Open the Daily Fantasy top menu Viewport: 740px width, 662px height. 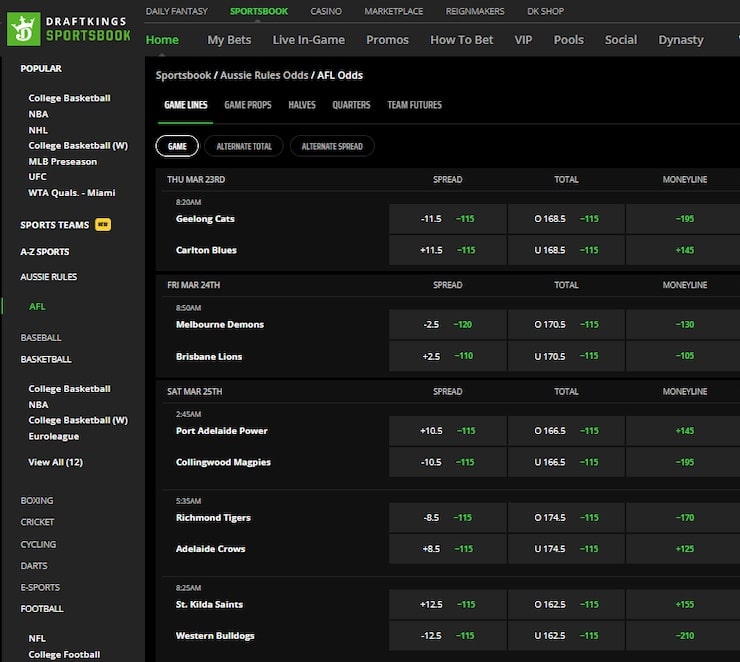177,11
